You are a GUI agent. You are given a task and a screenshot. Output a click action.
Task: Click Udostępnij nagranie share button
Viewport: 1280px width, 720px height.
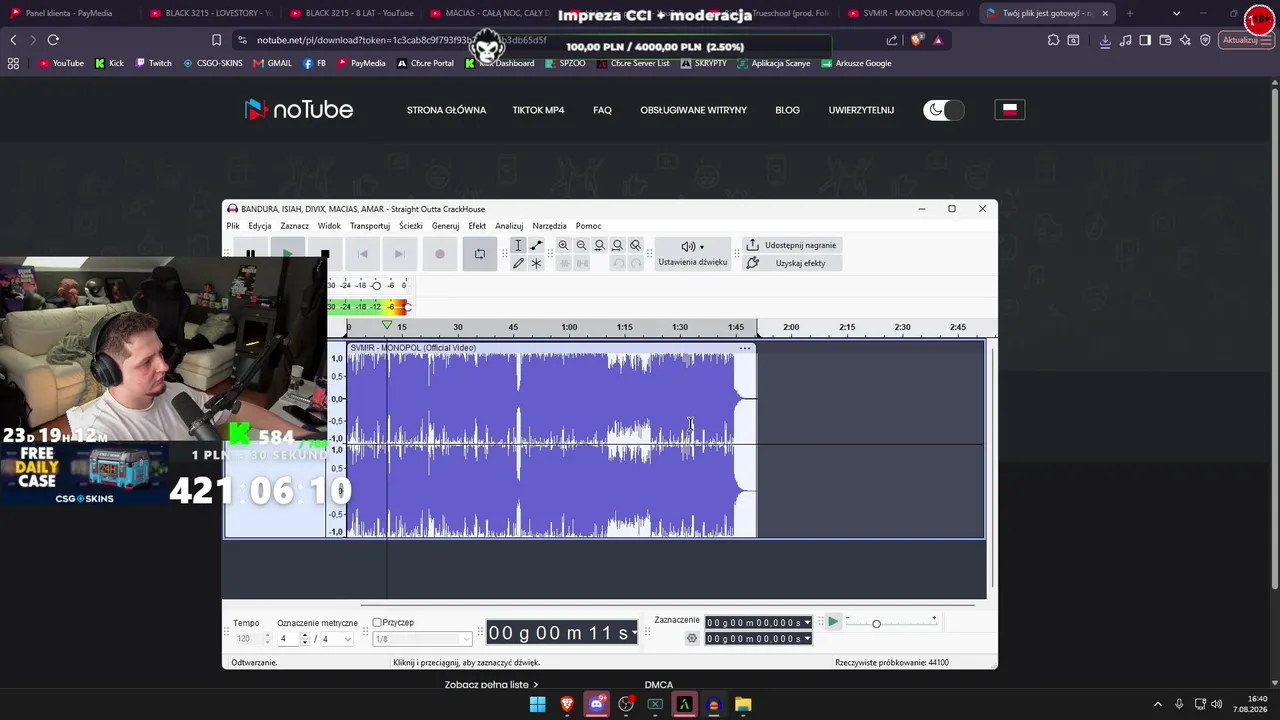(791, 245)
